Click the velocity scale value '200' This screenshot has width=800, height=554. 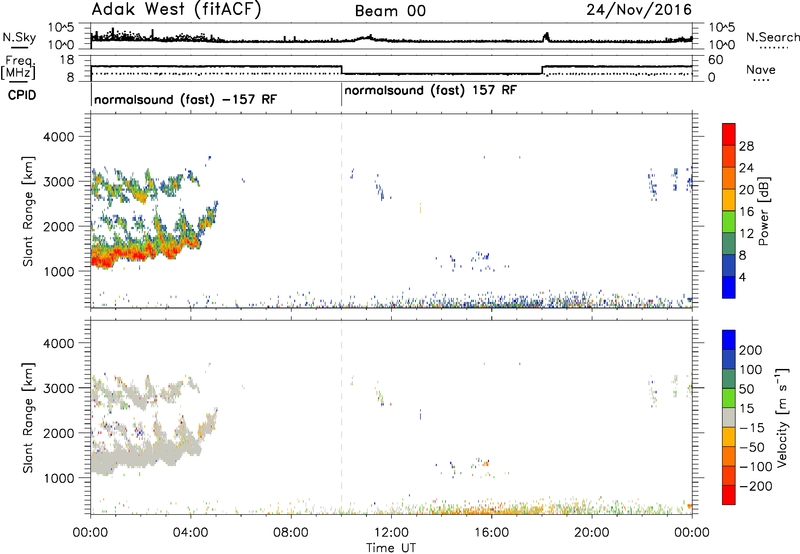pyautogui.click(x=751, y=350)
